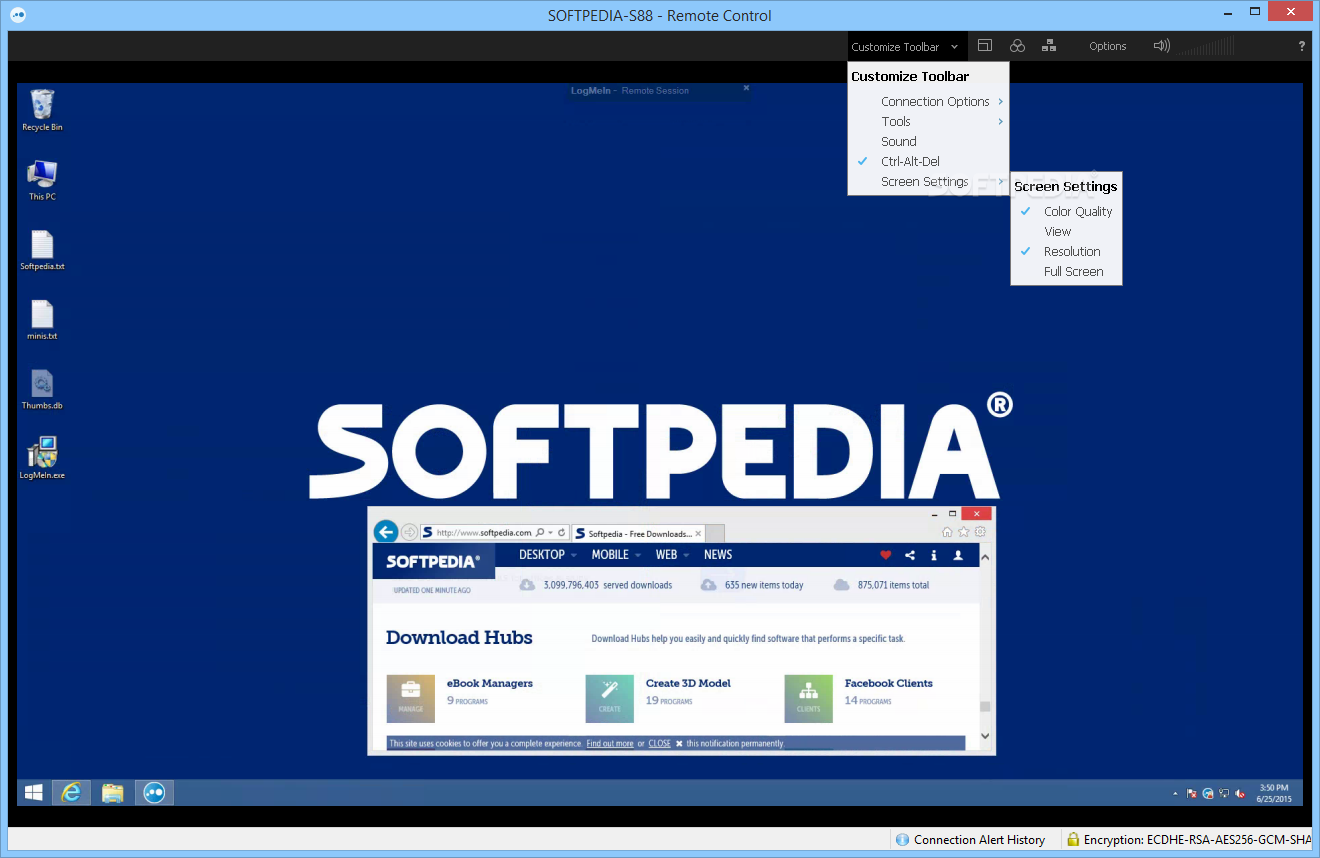Click the remote taskbar clock
The width and height of the screenshot is (1320, 858).
pyautogui.click(x=1273, y=794)
